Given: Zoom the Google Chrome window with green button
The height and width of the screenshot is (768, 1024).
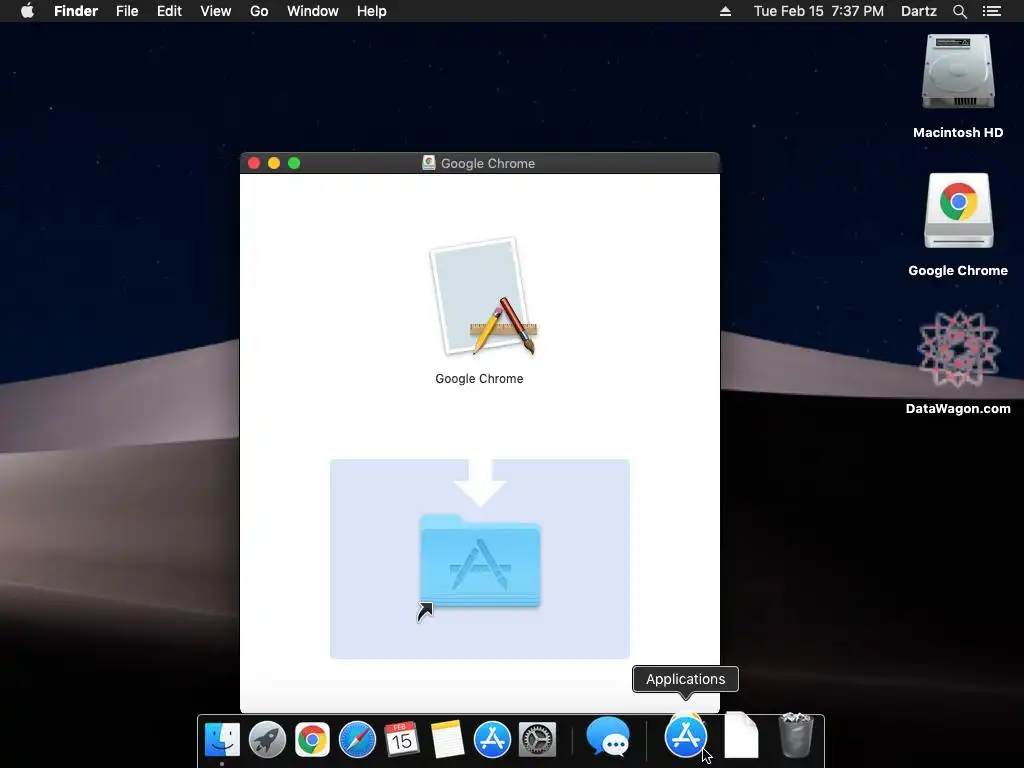Looking at the screenshot, I should (x=294, y=163).
